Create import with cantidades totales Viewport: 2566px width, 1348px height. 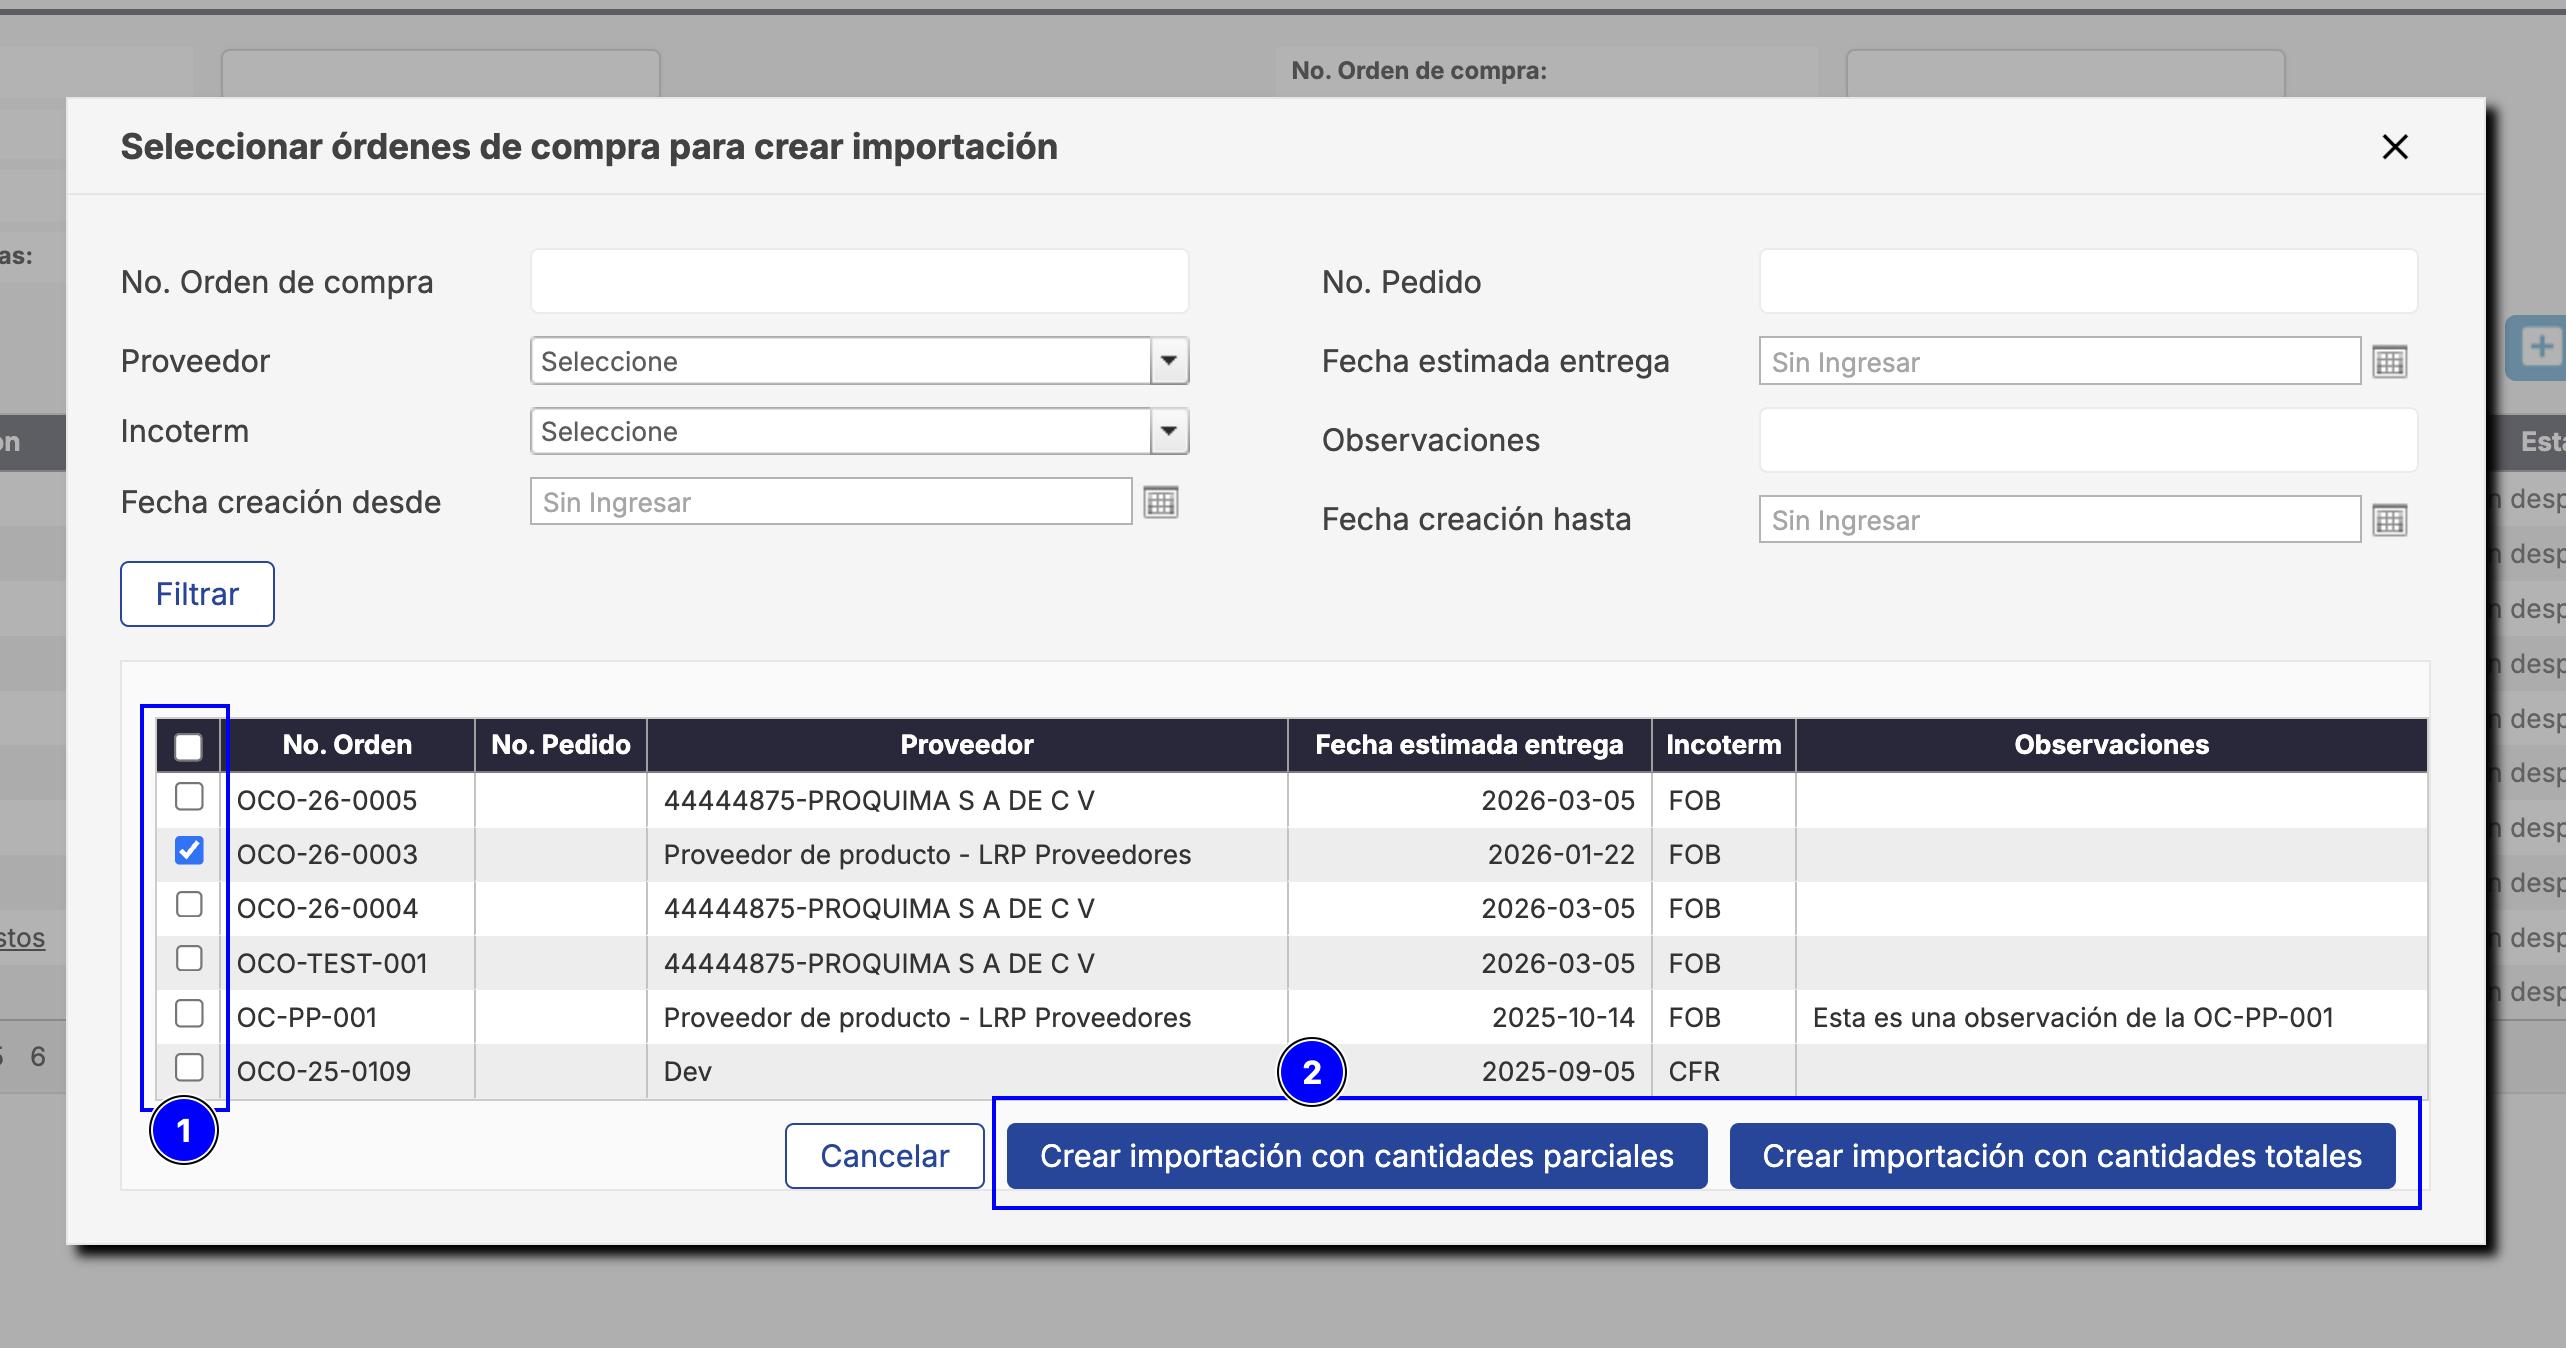(x=2061, y=1156)
